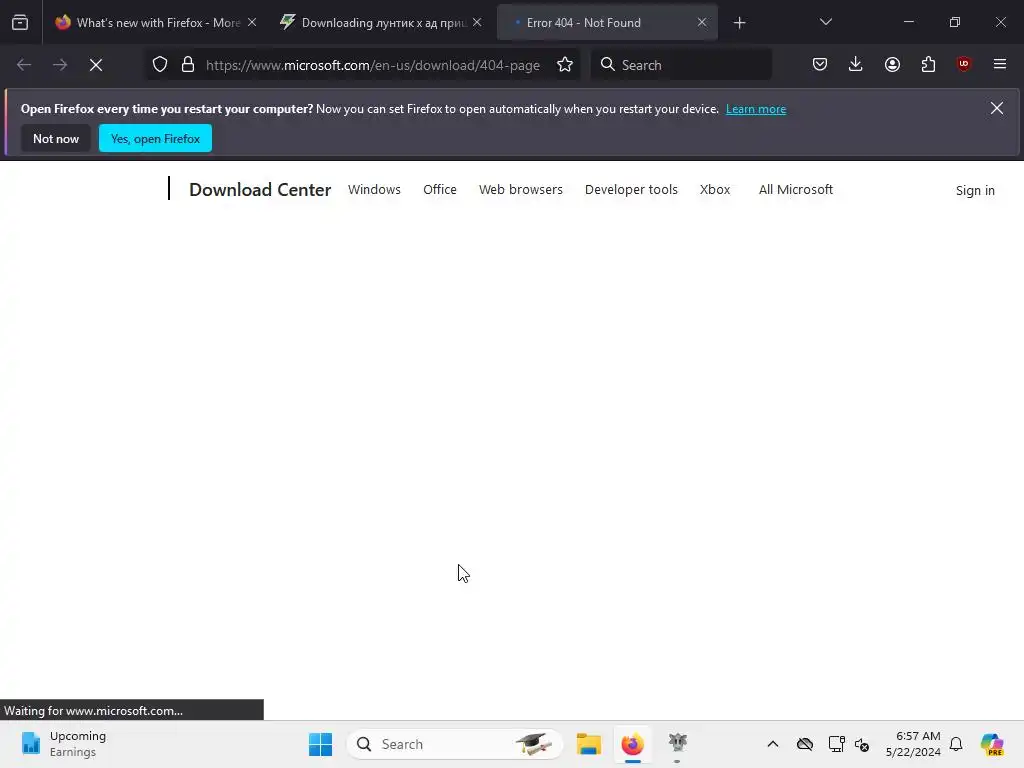
Task: Open uBlock Origin extension icon
Action: tap(964, 64)
